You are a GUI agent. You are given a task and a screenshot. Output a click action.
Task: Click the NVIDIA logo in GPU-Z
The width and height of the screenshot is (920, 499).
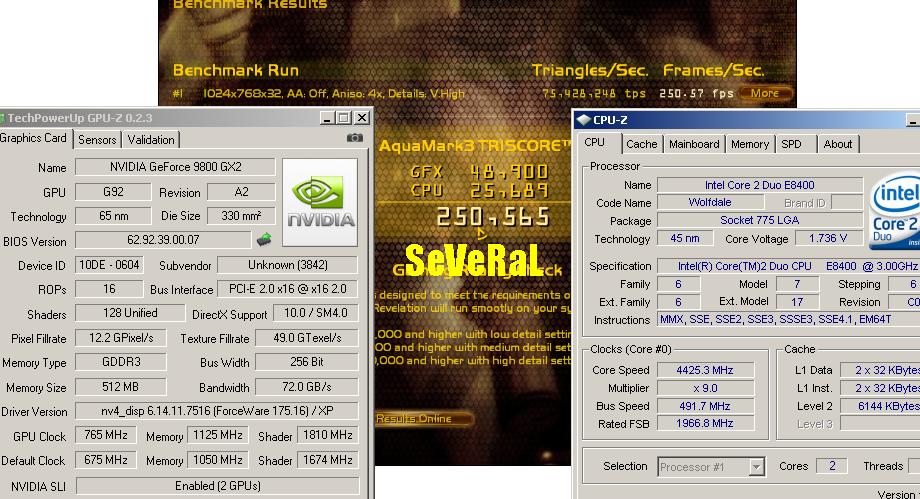point(320,203)
